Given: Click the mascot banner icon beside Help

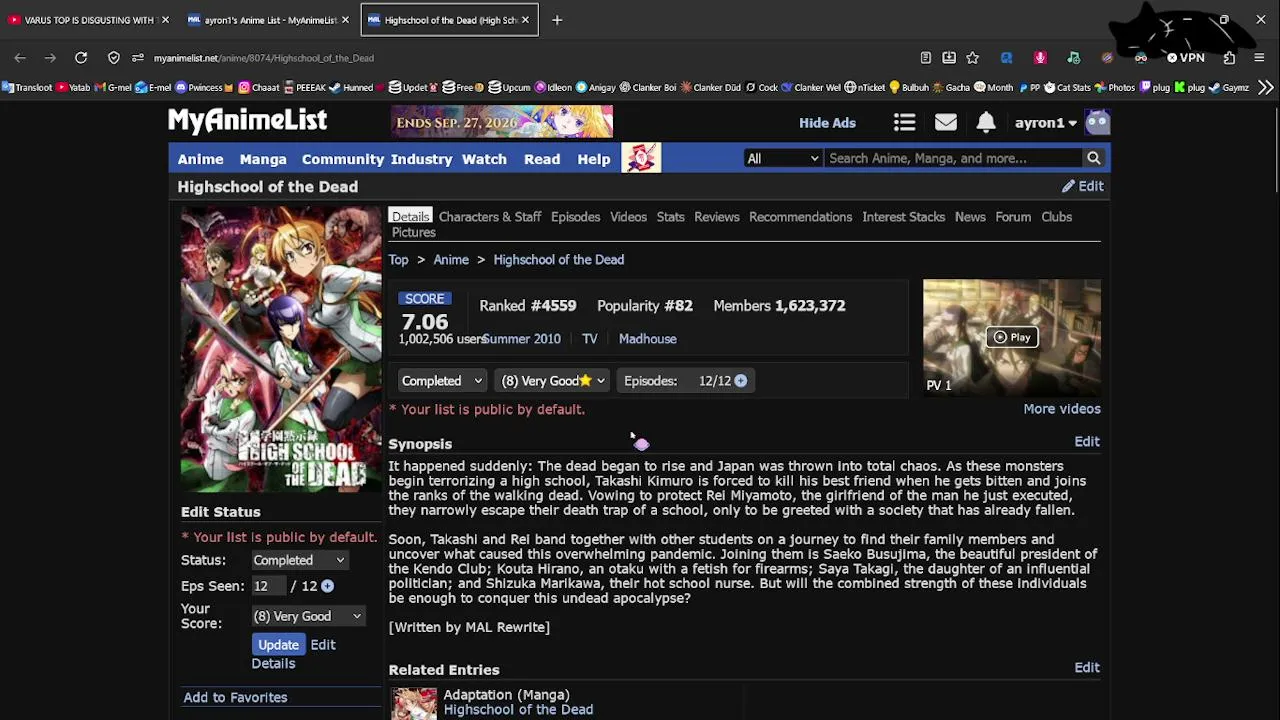Looking at the screenshot, I should click(x=641, y=158).
